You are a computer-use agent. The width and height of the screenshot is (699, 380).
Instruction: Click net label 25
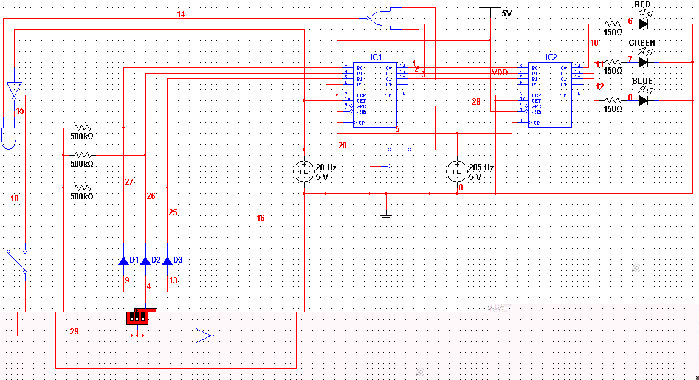173,212
